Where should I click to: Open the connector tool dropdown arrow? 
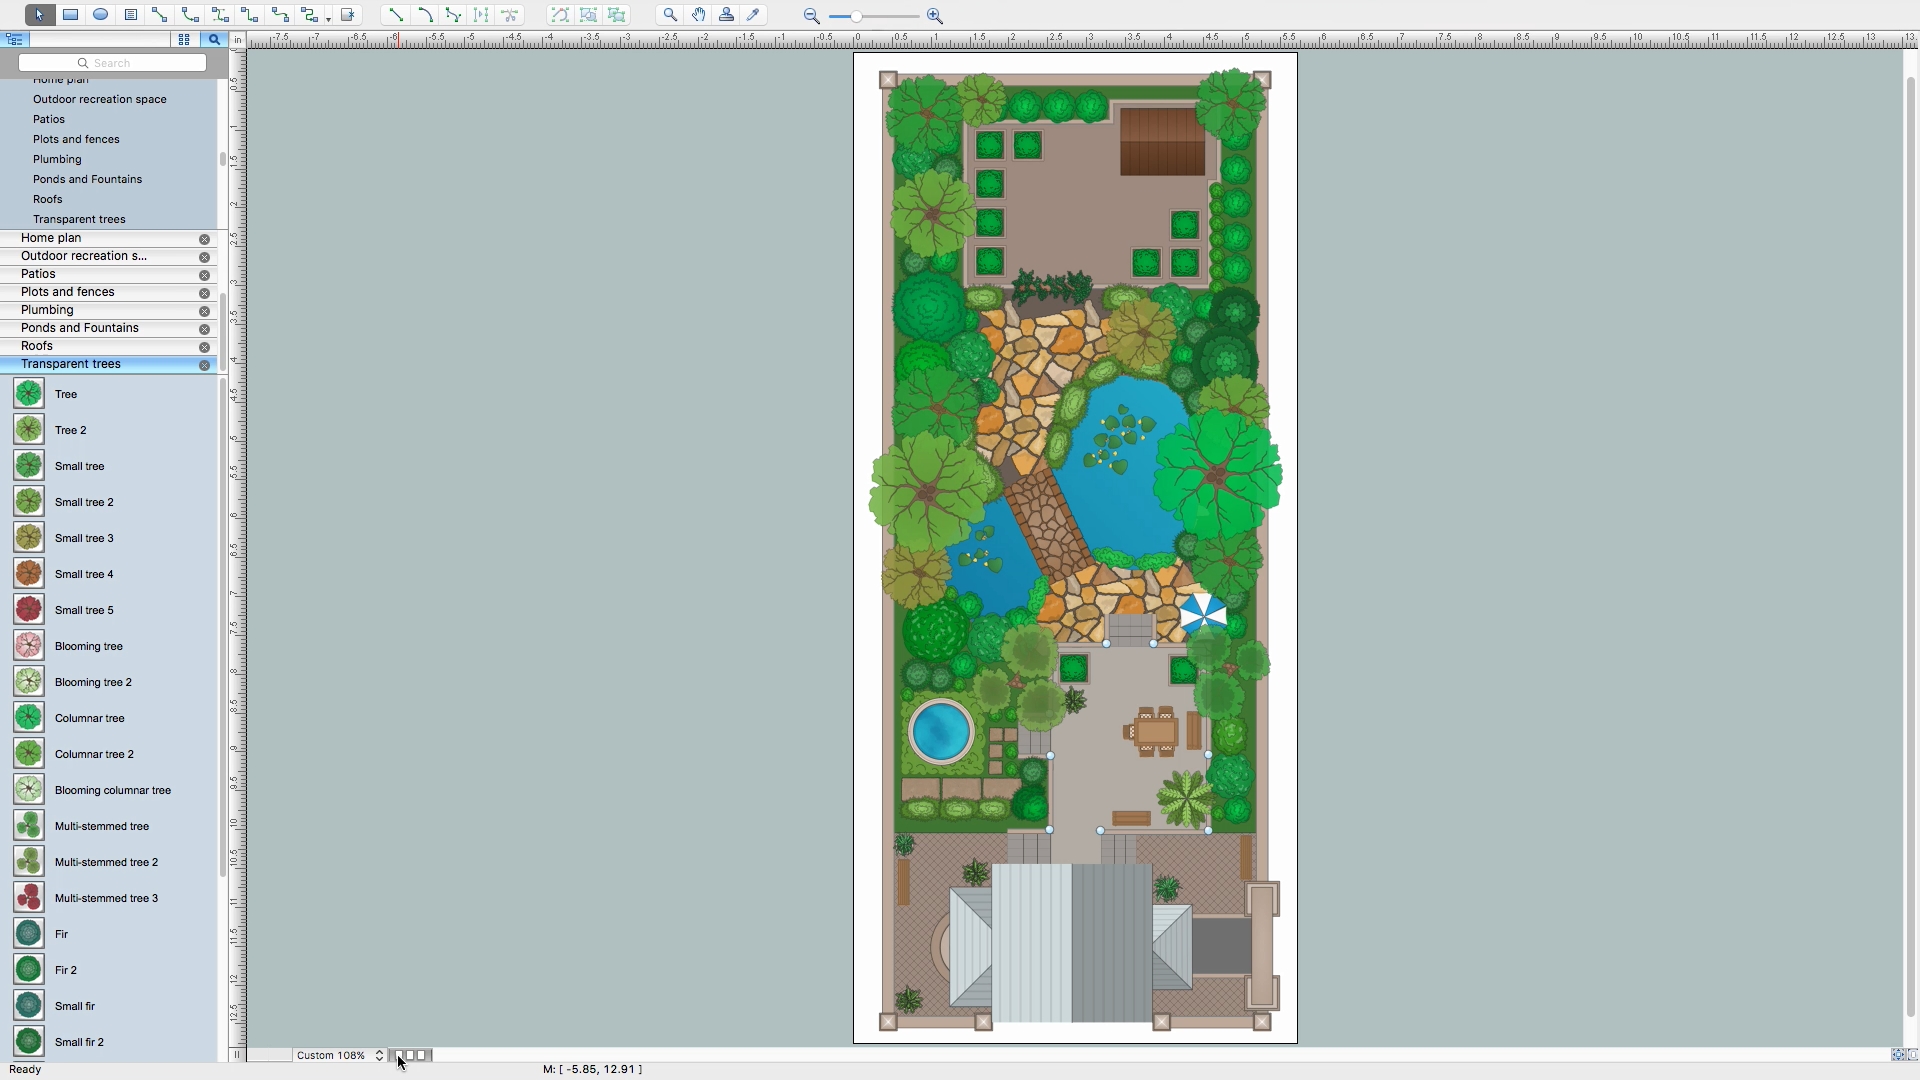click(x=330, y=16)
